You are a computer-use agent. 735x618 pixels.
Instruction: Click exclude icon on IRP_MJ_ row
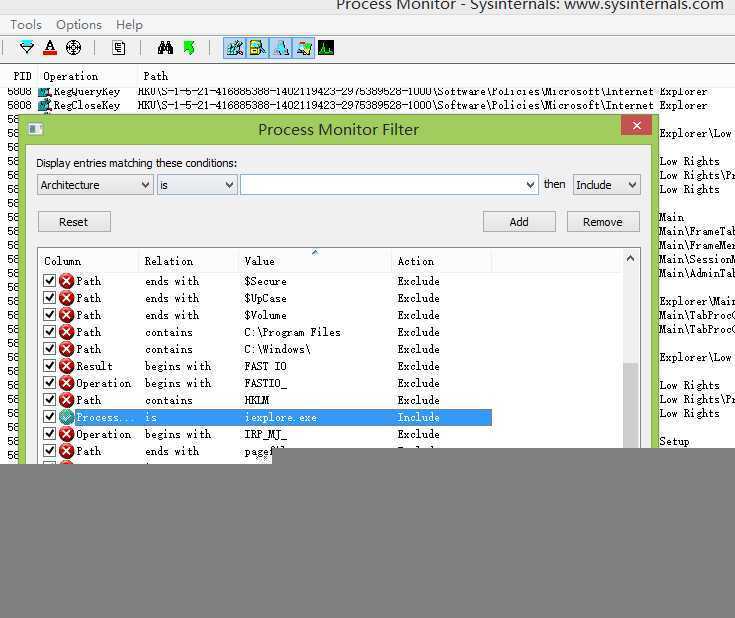click(x=67, y=434)
